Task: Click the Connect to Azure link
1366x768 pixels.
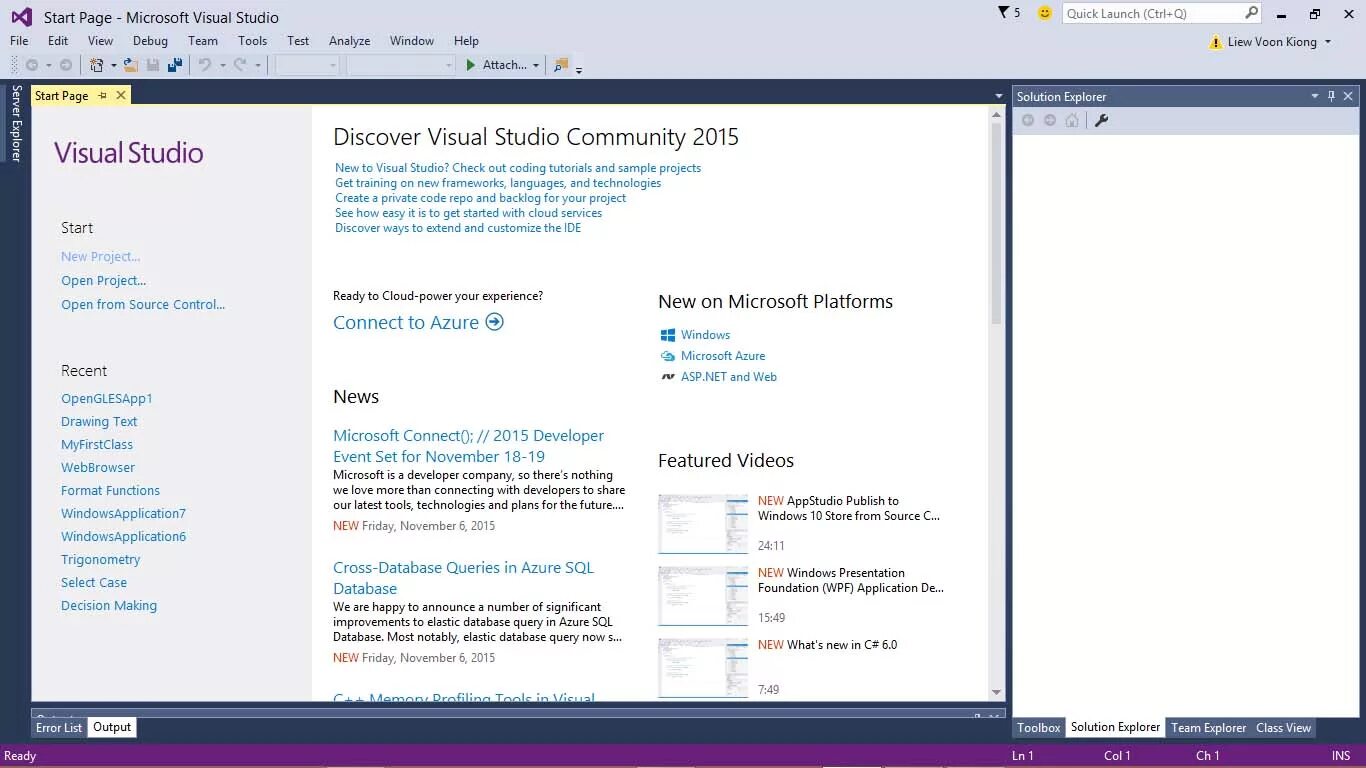Action: coord(406,322)
